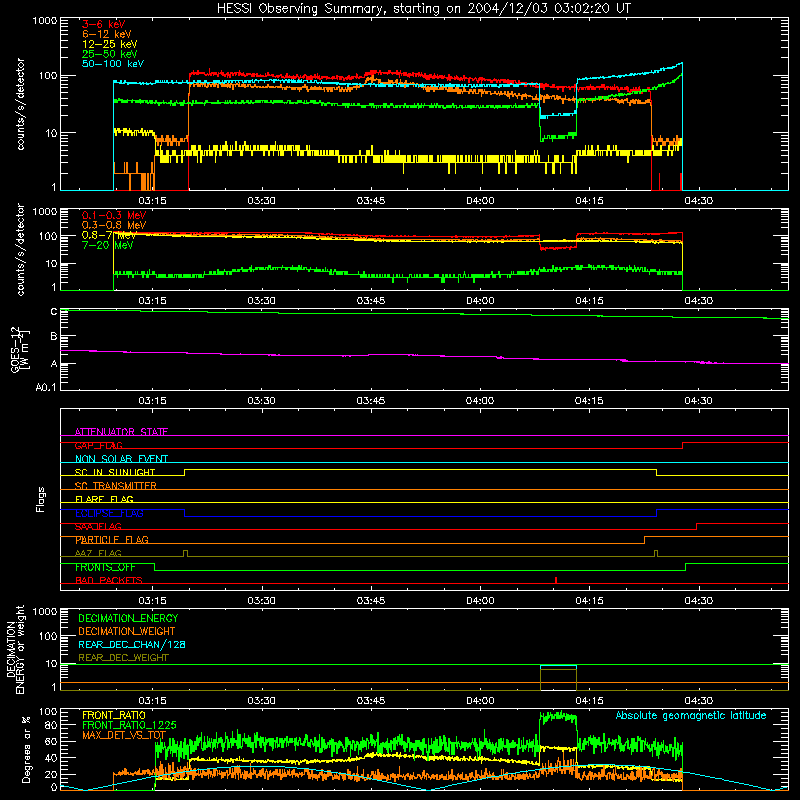Click 04:00 tick under the MeV plot
Viewport: 800px width, 800px height.
[480, 301]
